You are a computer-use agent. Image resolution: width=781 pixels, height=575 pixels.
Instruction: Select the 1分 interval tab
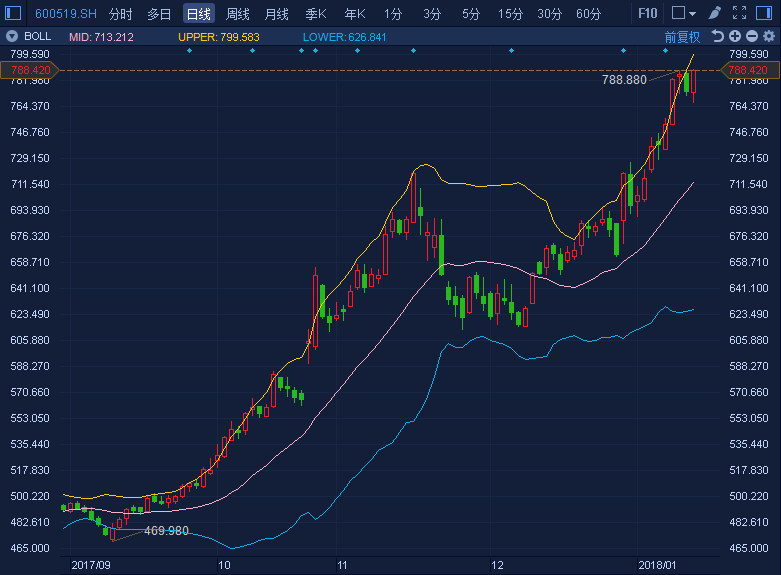coord(393,14)
